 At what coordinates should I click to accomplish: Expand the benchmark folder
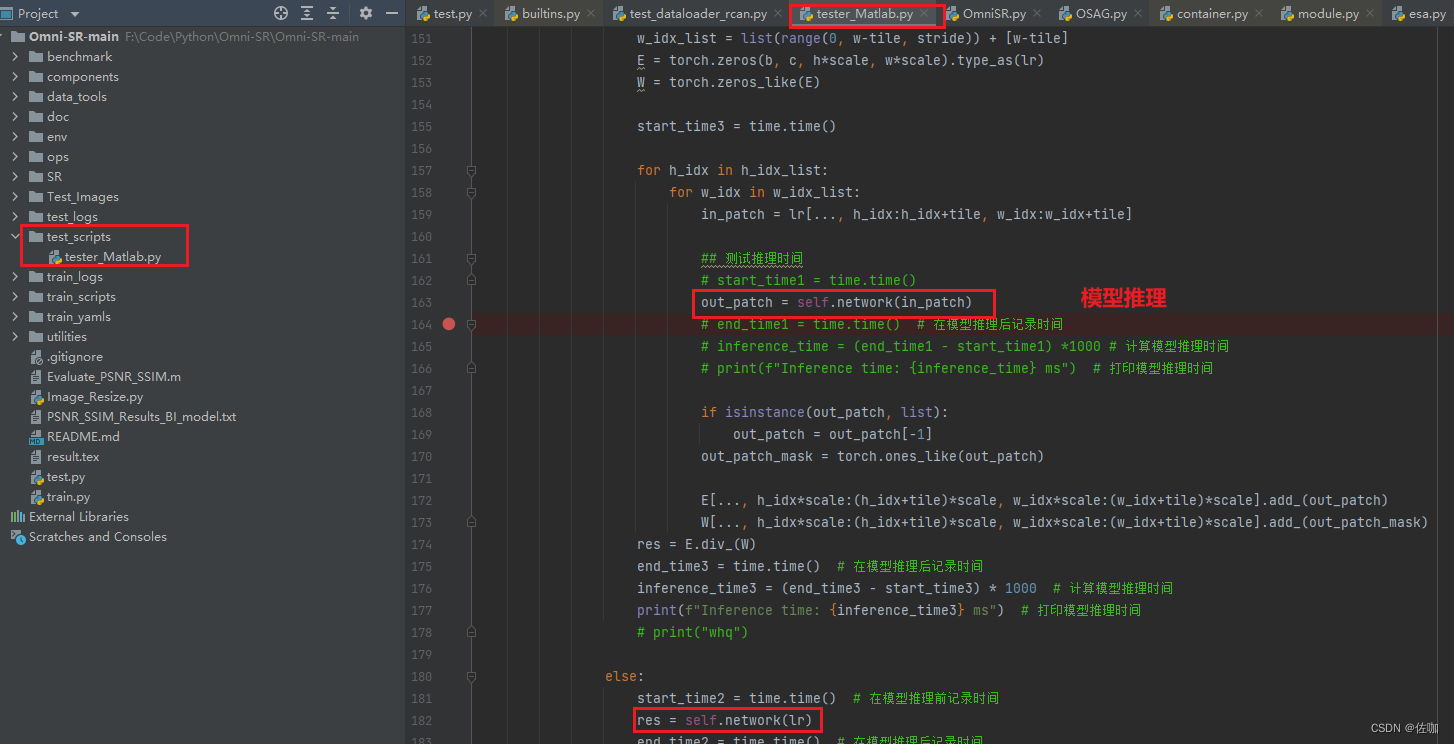15,57
